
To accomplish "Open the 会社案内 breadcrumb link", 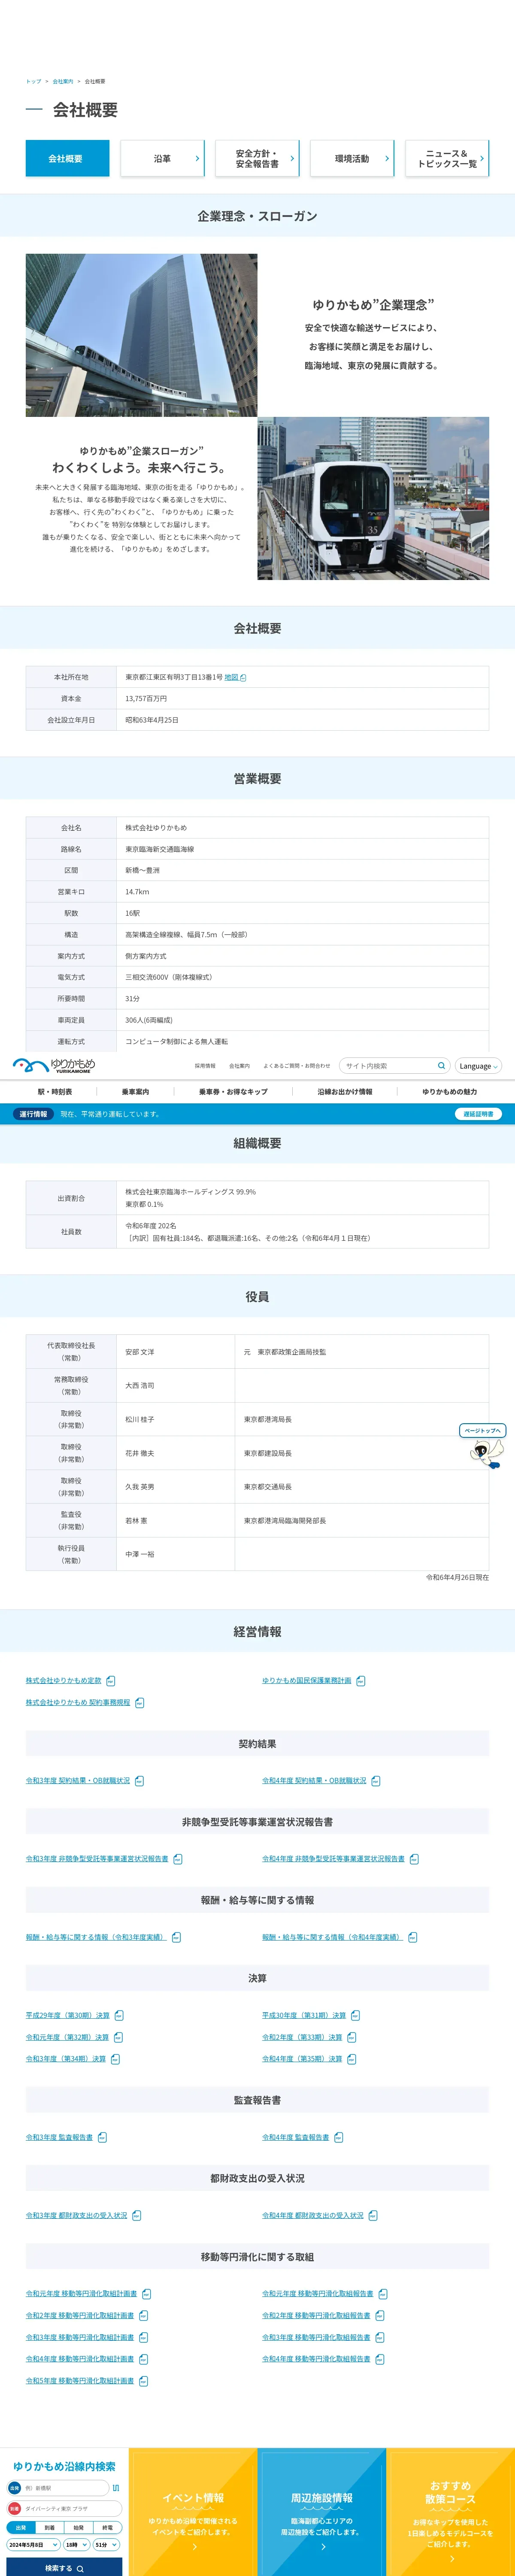I will (x=63, y=81).
